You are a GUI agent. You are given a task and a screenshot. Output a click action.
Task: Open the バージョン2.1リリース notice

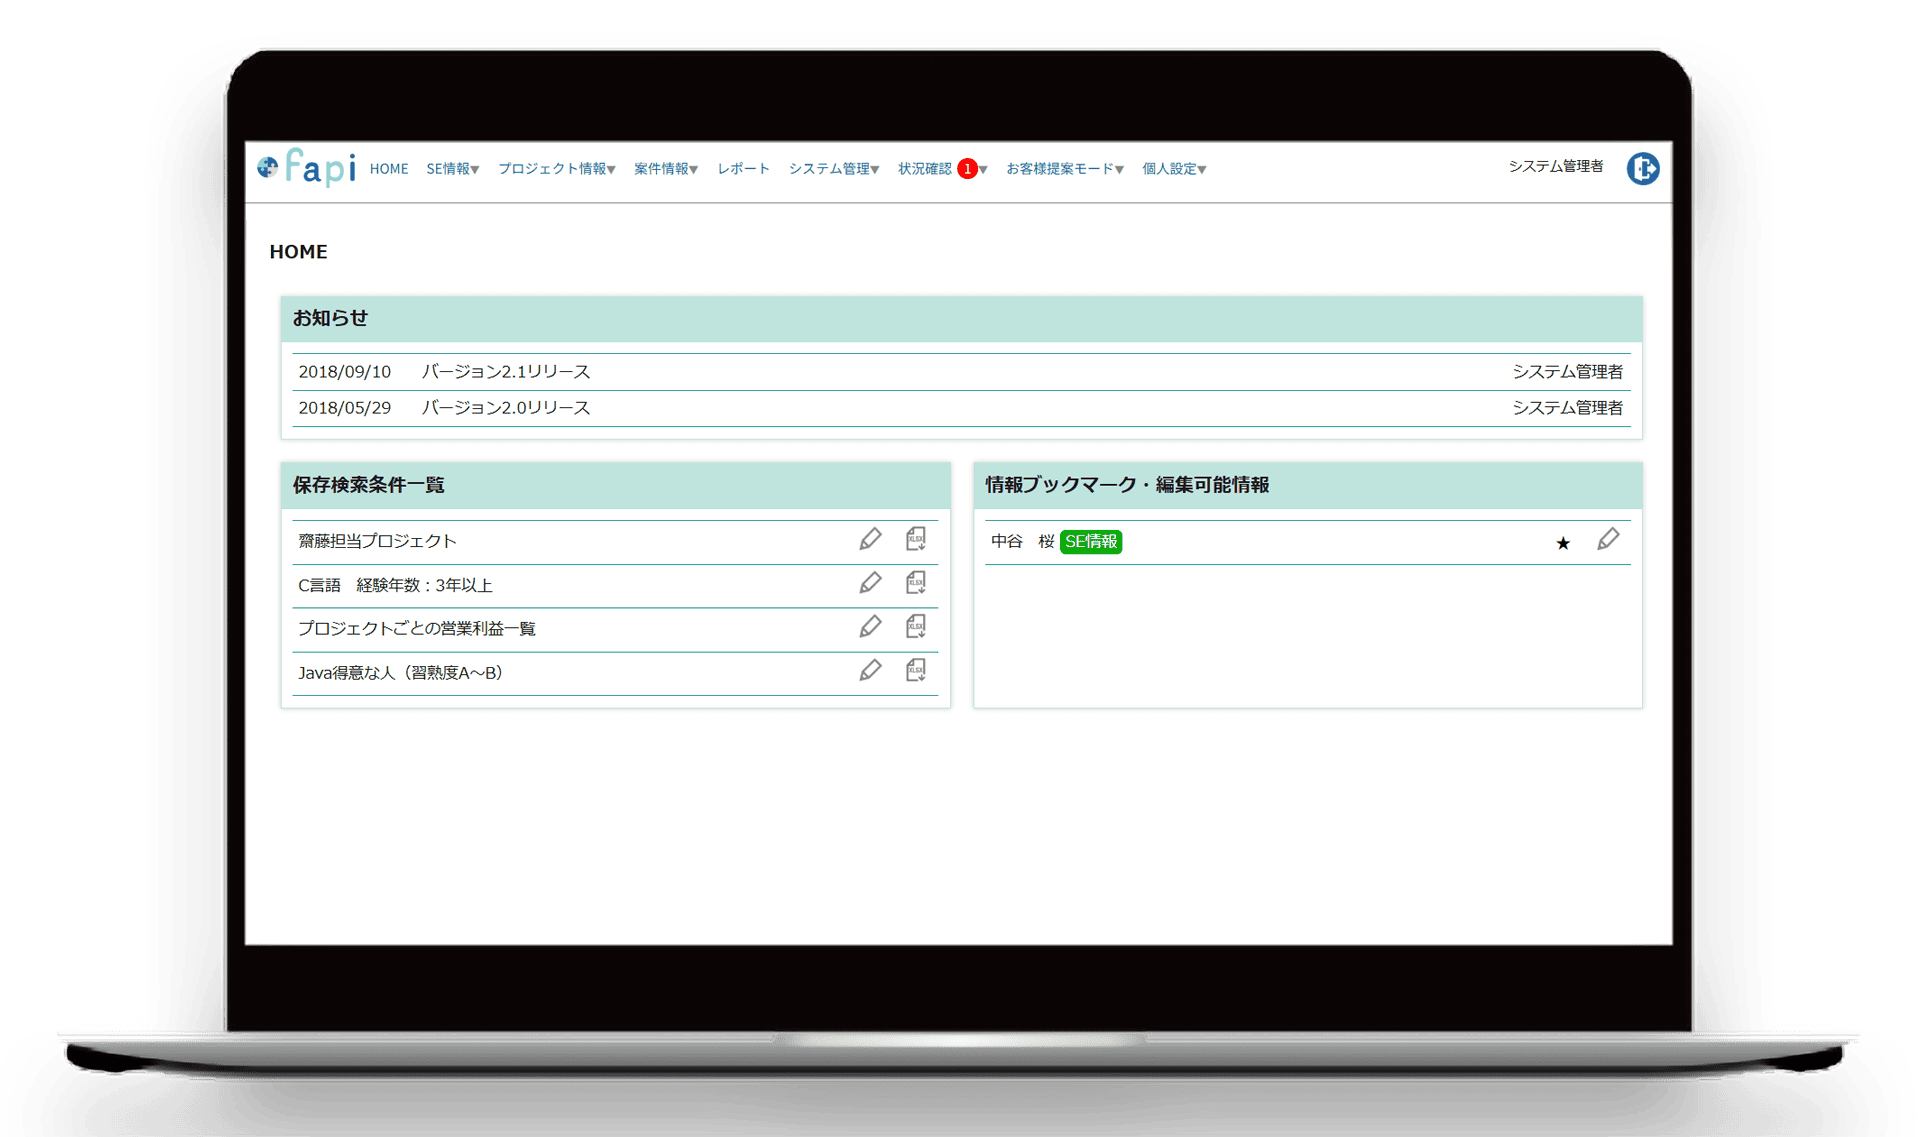click(506, 372)
